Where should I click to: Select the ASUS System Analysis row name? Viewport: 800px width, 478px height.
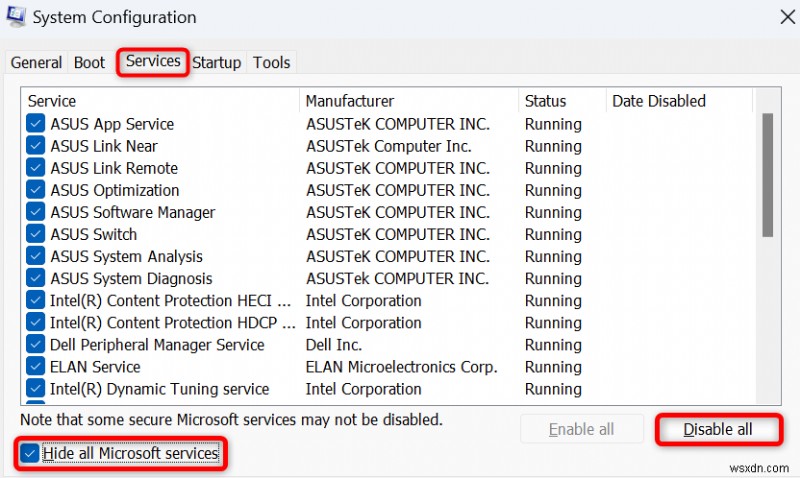(x=127, y=256)
